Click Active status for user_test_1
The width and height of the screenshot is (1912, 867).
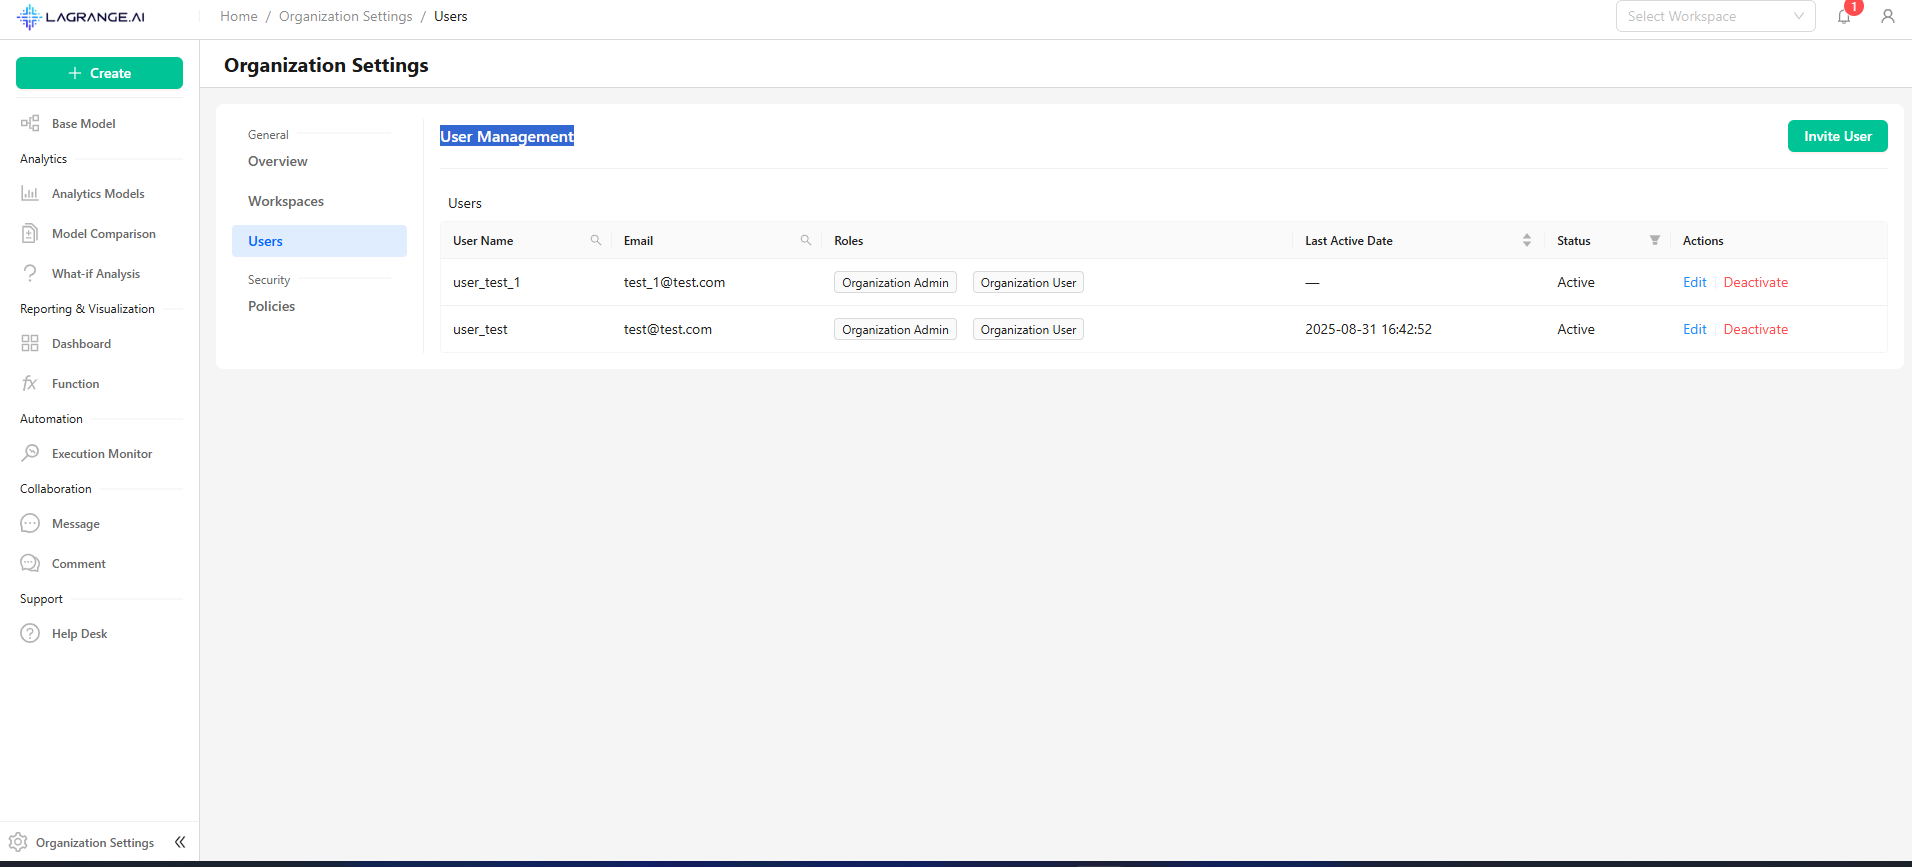point(1575,282)
